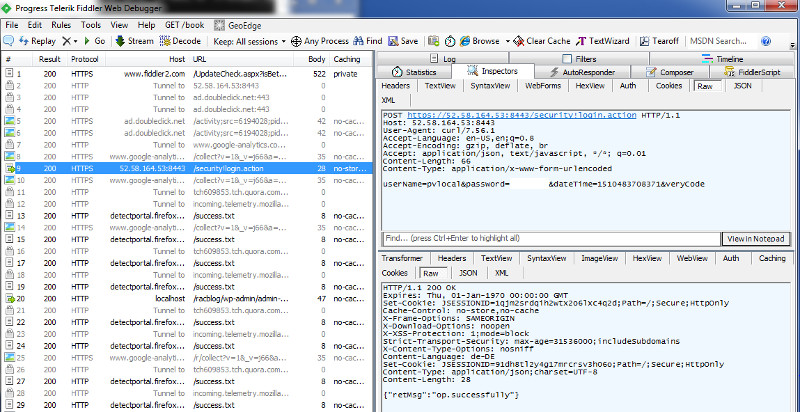Select the Inspectors tab
Screen dimensions: 800x412
(493, 71)
